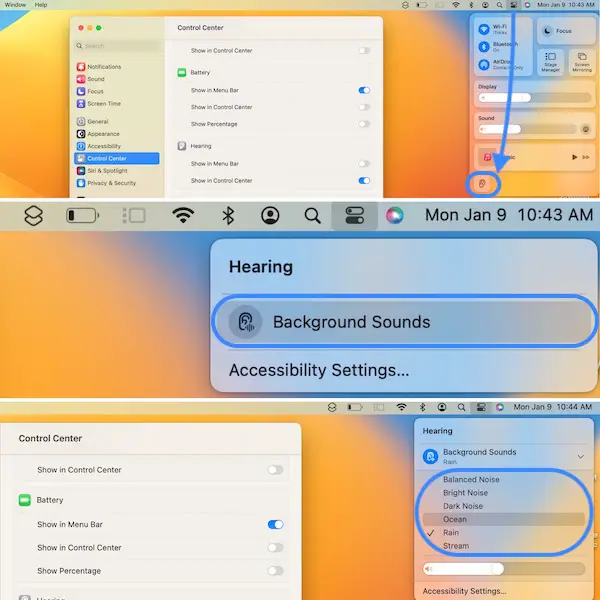Click the Shortcuts icon in the enlarged menu bar
Screen dimensions: 600x600
pos(33,215)
